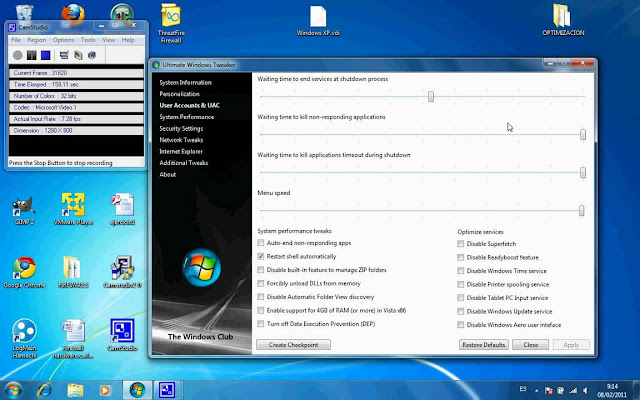Uncheck Restart shell automatically
Screen dimensions: 640x400
[x=260, y=256]
